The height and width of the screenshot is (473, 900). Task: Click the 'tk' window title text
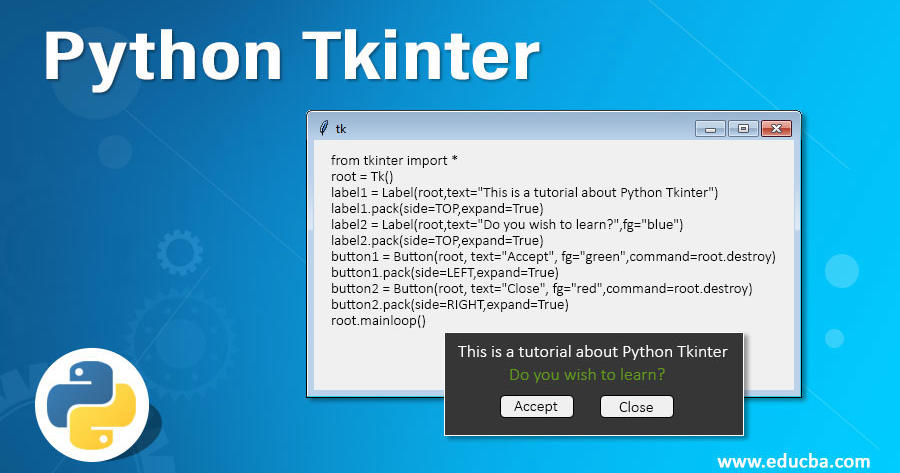[x=341, y=129]
